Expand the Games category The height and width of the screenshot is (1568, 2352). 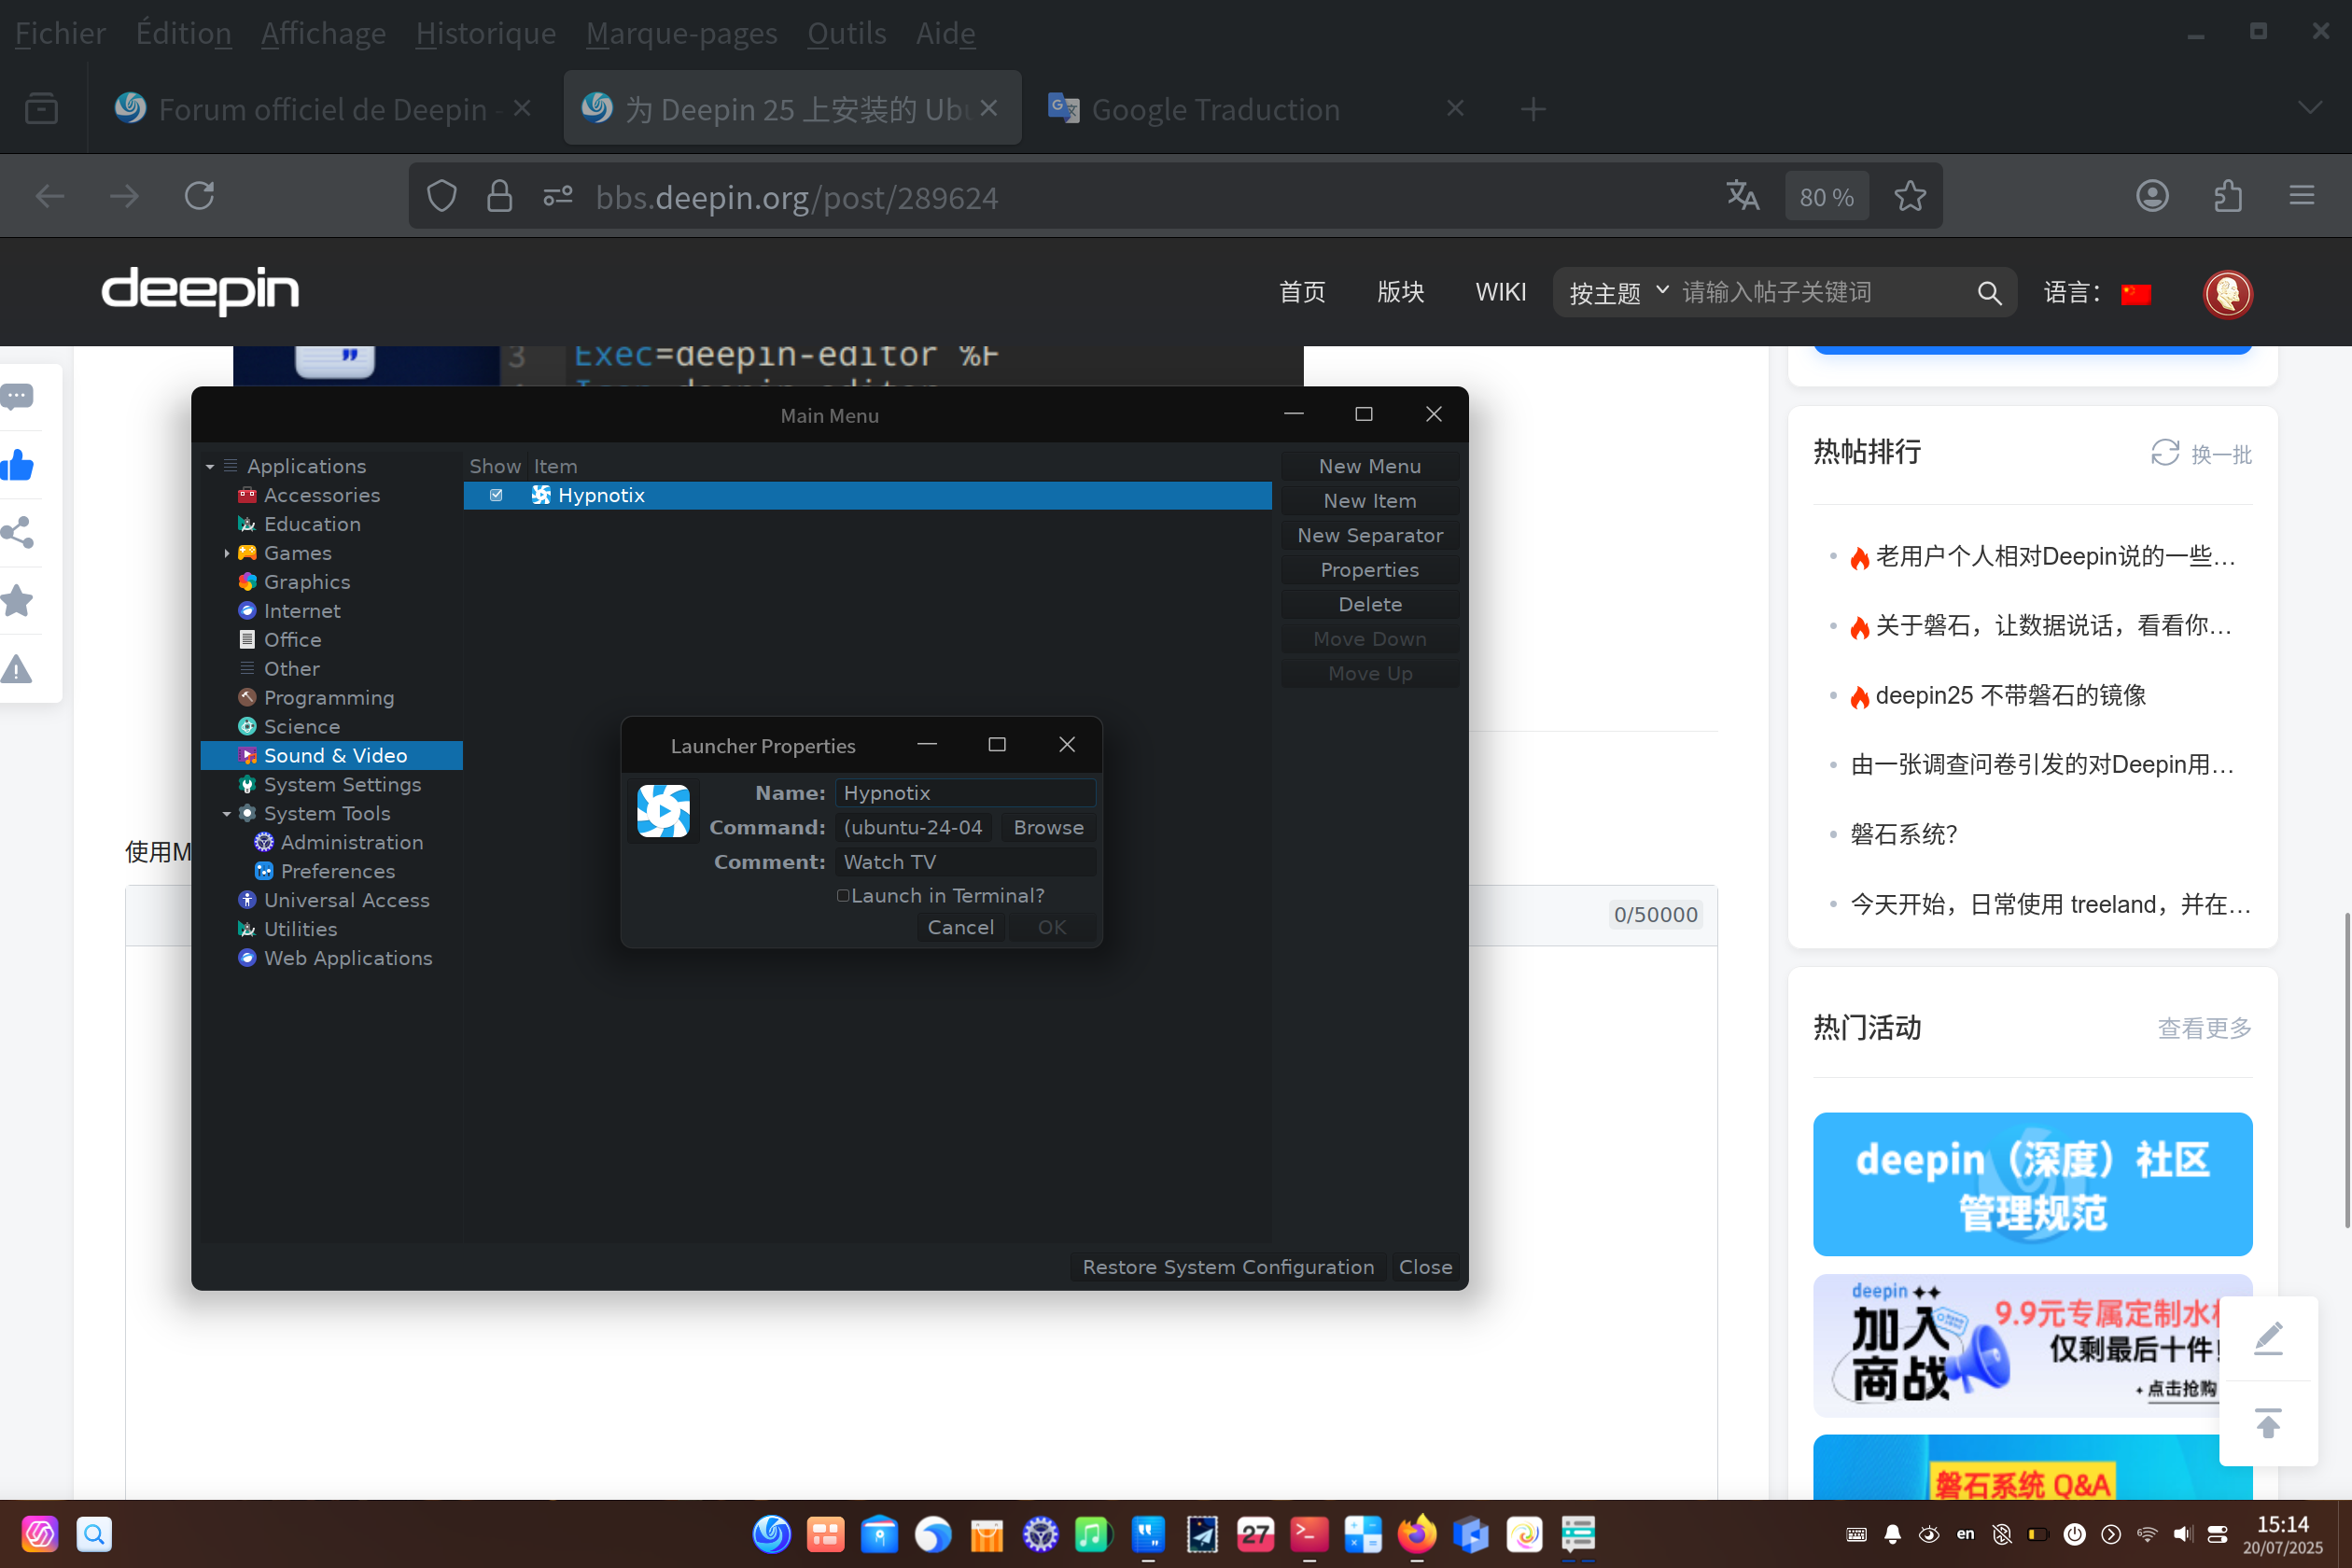coord(227,553)
